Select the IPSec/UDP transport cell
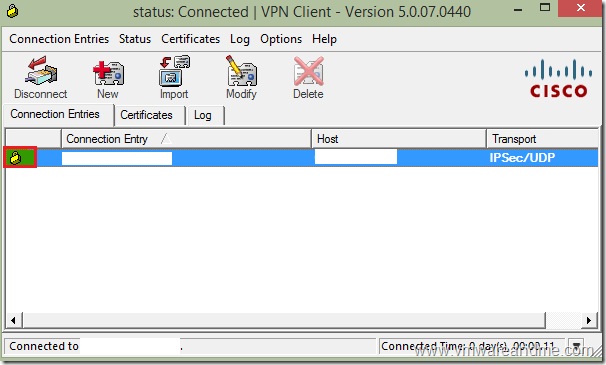The image size is (606, 365). 522,158
